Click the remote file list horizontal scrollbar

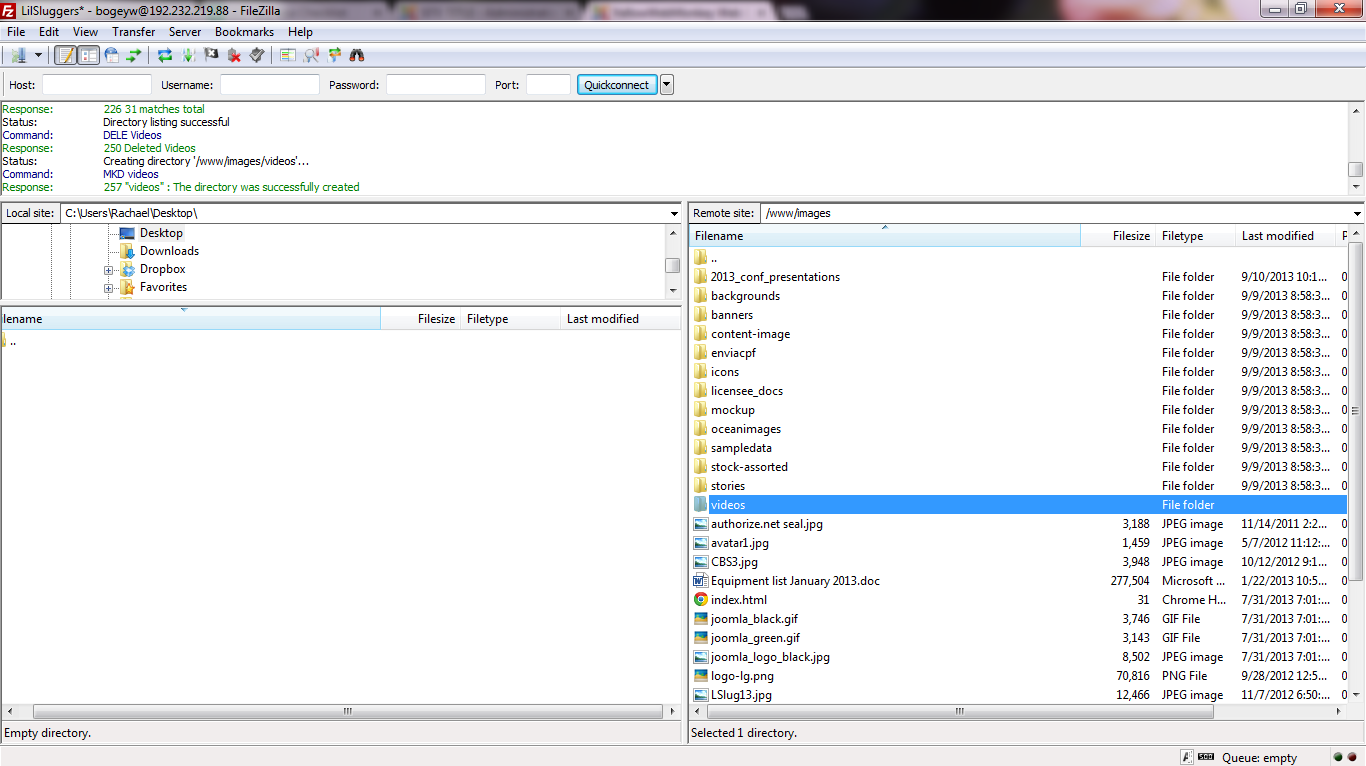coord(1019,712)
